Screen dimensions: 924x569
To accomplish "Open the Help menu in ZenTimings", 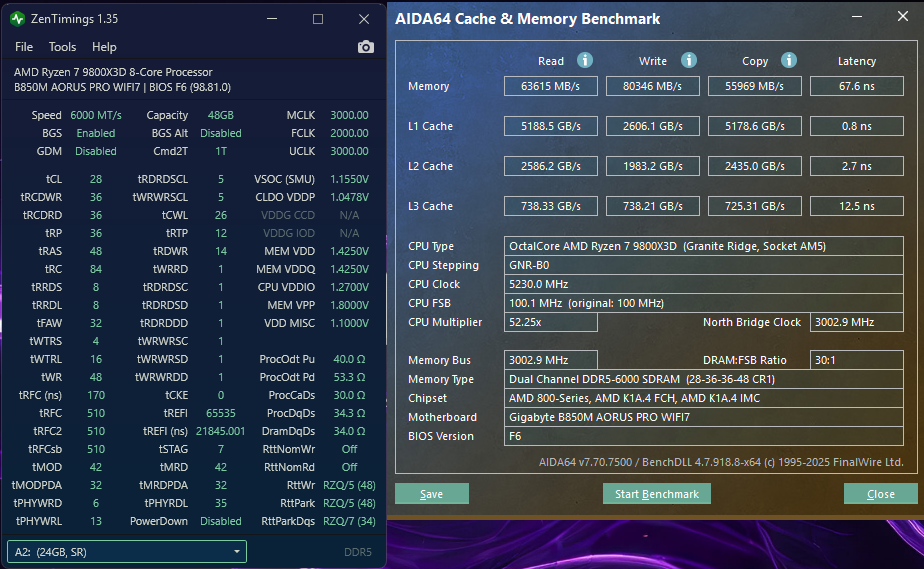I will pos(104,47).
